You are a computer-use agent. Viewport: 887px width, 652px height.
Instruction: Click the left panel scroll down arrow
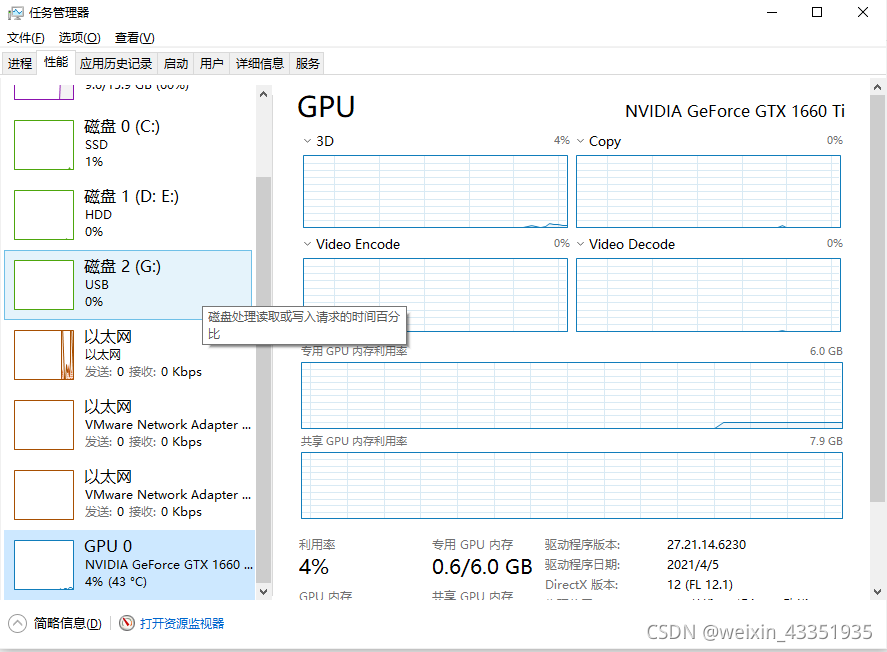[263, 591]
